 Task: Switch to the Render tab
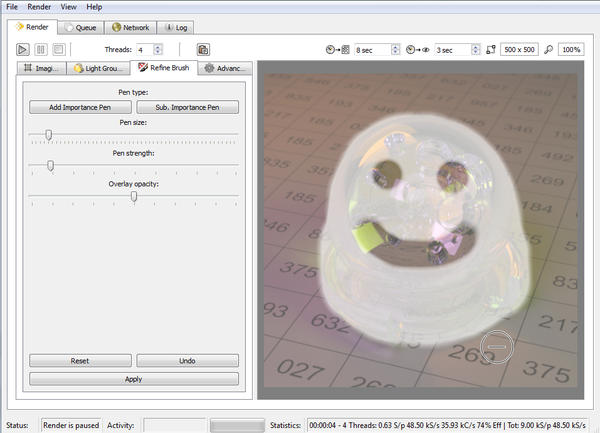pos(32,27)
